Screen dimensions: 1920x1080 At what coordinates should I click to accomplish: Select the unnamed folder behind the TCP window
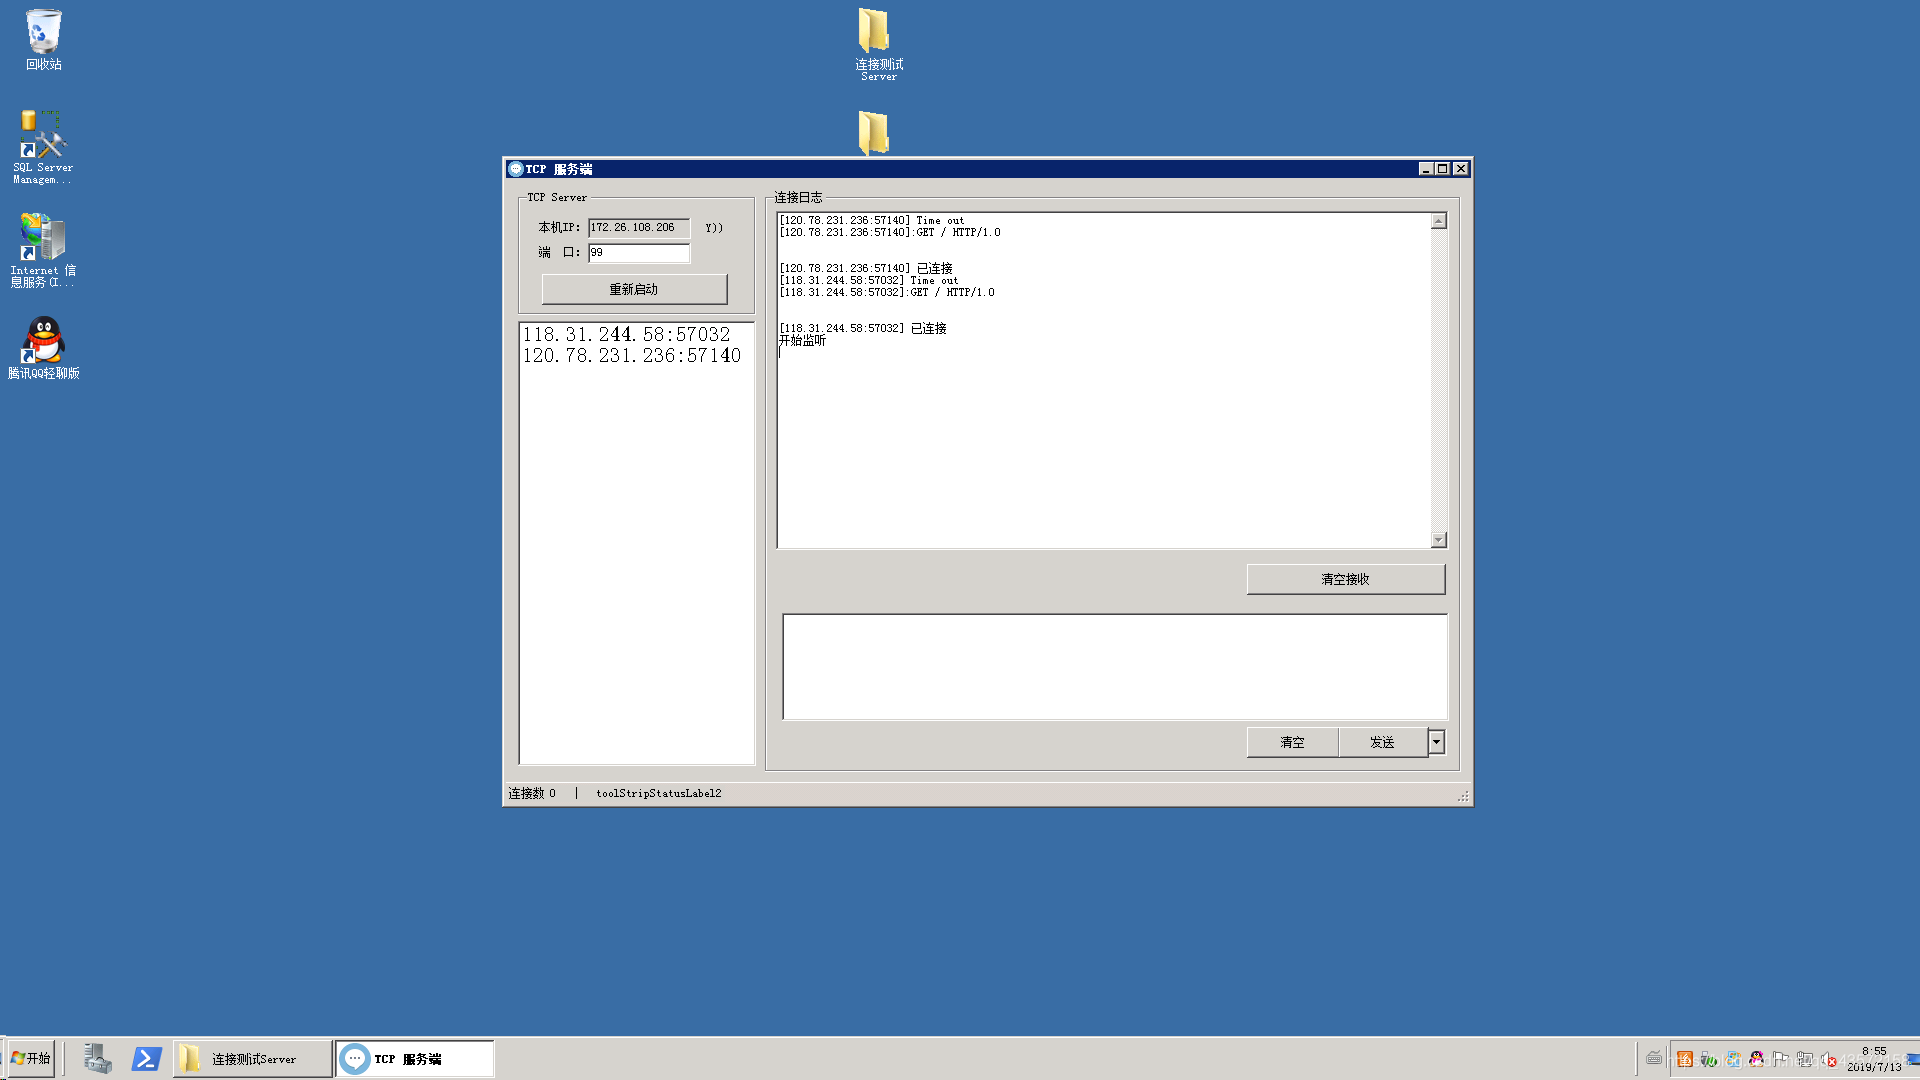[x=873, y=133]
